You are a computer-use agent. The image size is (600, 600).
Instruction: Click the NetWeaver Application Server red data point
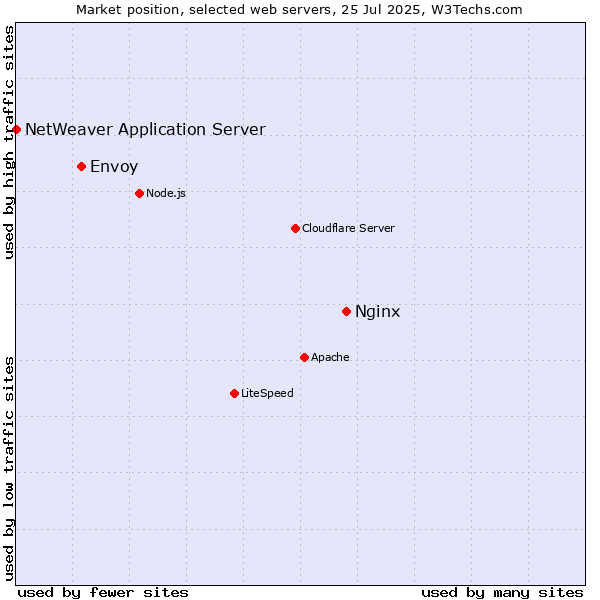click(16, 130)
